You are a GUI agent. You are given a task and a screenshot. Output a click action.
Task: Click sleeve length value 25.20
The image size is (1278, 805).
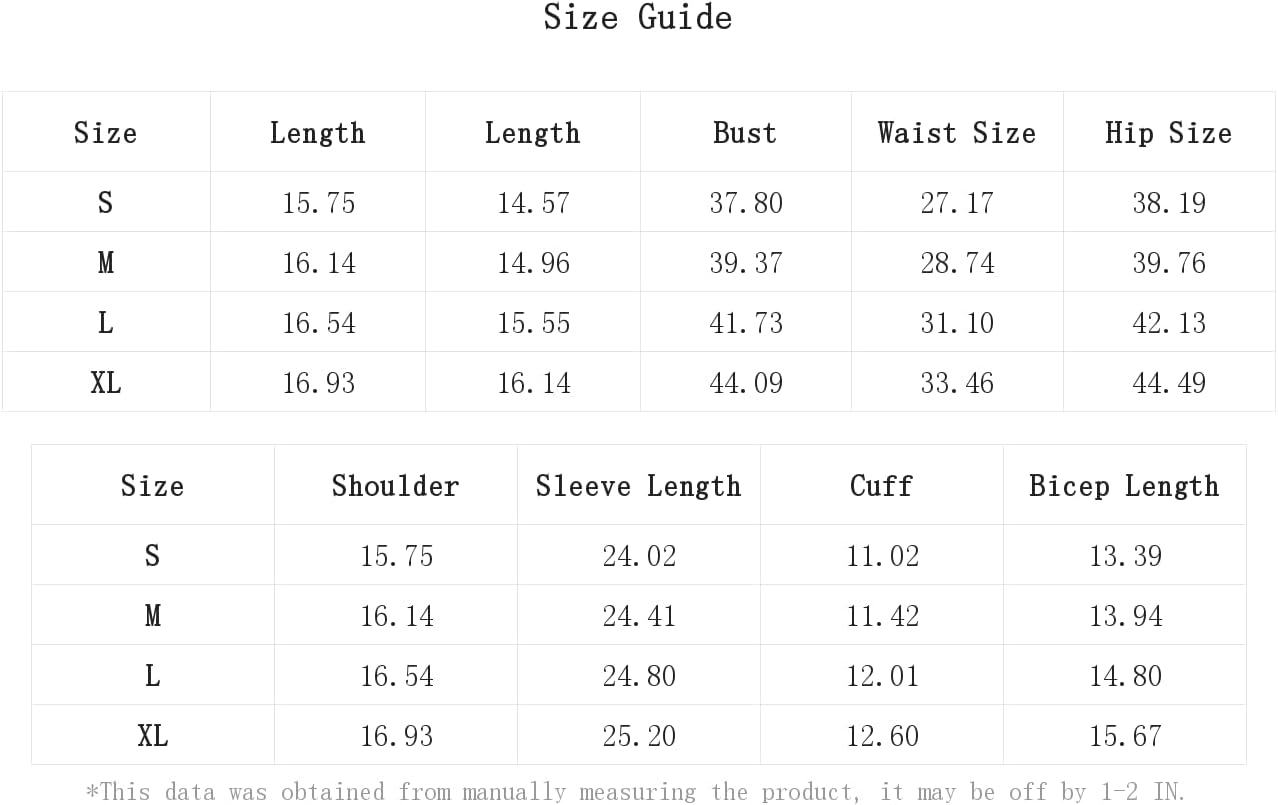(x=639, y=736)
